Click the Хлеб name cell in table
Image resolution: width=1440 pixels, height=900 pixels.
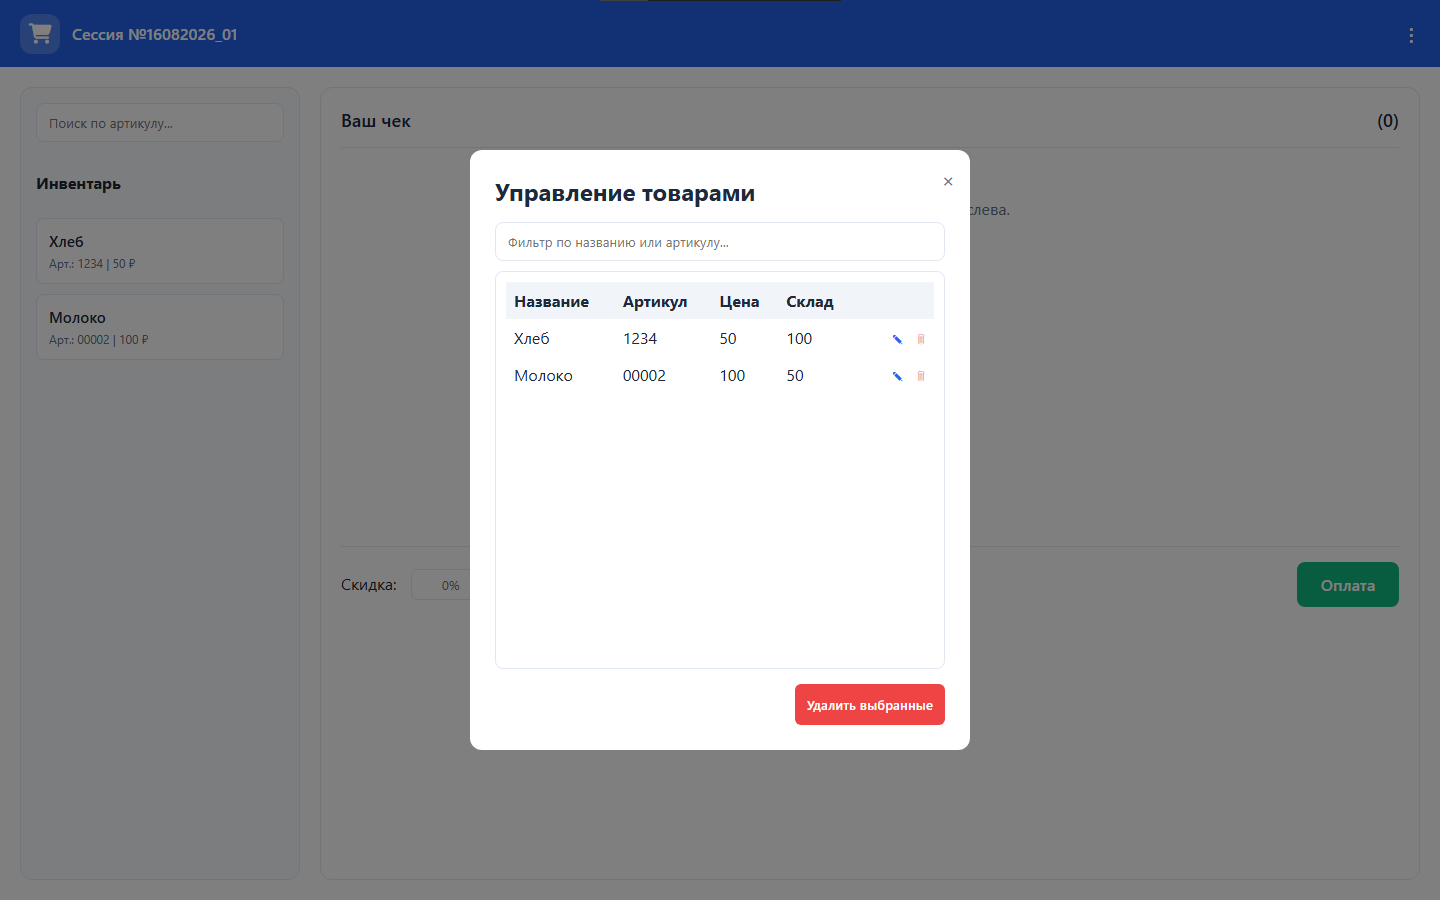point(532,339)
